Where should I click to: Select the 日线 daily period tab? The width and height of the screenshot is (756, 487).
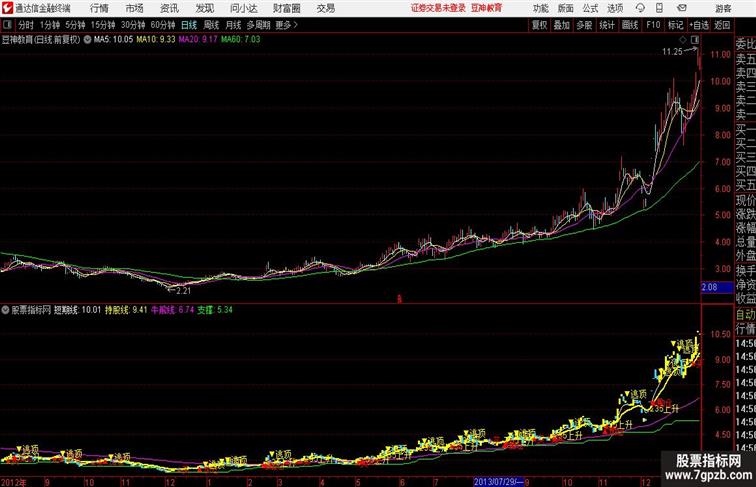pyautogui.click(x=189, y=25)
